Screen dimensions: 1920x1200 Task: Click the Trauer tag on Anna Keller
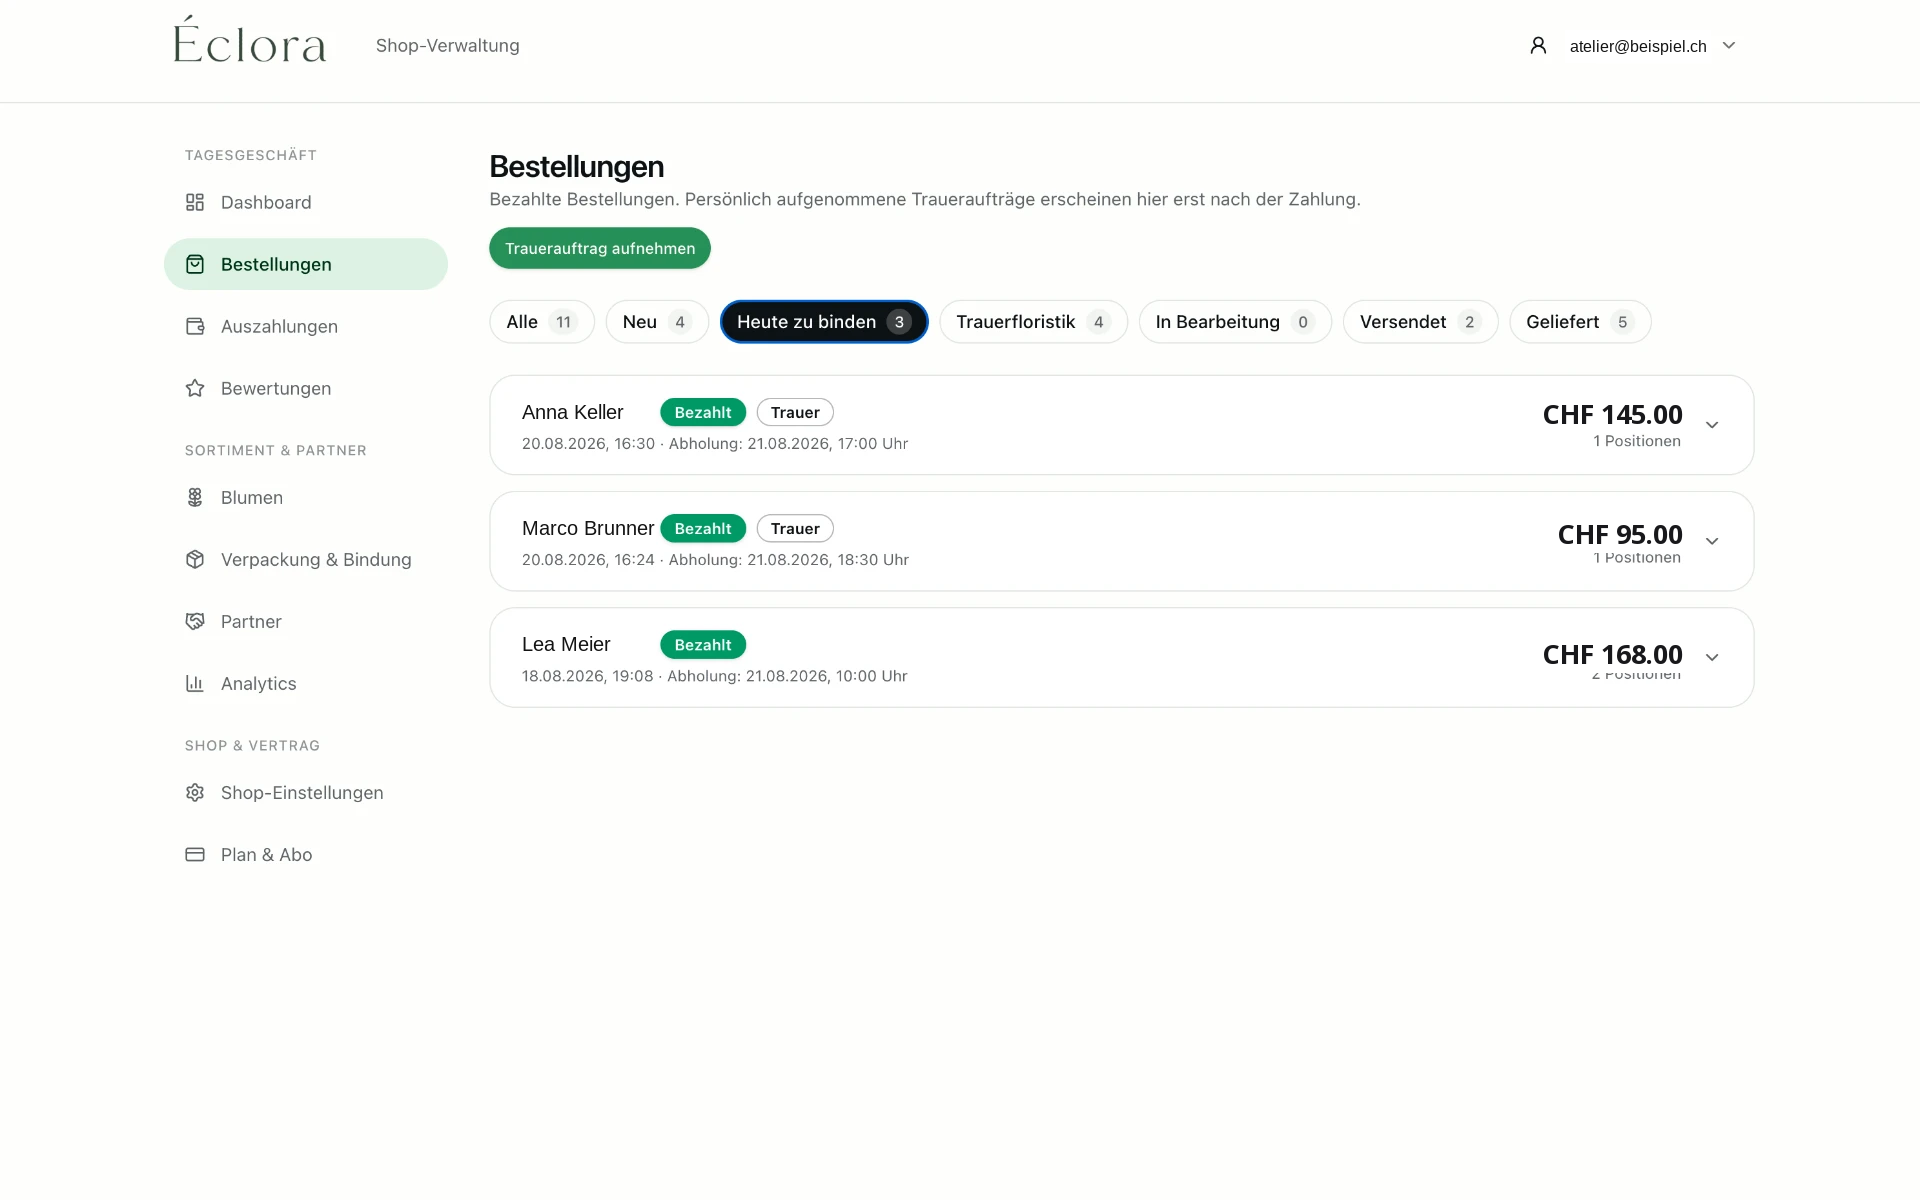pyautogui.click(x=795, y=412)
